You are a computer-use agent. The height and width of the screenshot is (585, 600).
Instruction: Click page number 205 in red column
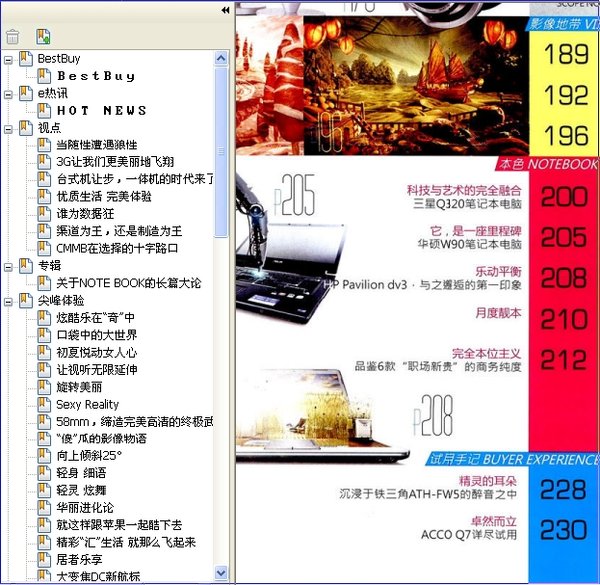point(564,237)
